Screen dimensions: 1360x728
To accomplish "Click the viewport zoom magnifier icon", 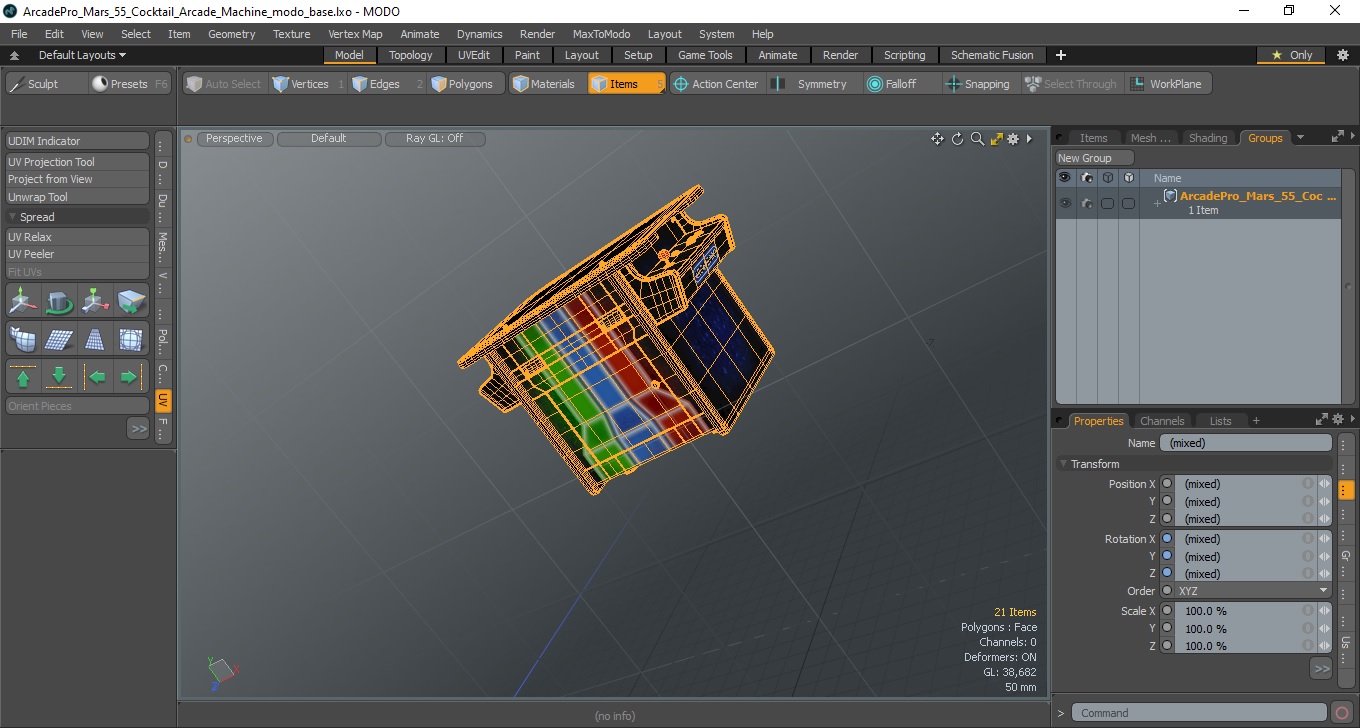I will coord(977,139).
